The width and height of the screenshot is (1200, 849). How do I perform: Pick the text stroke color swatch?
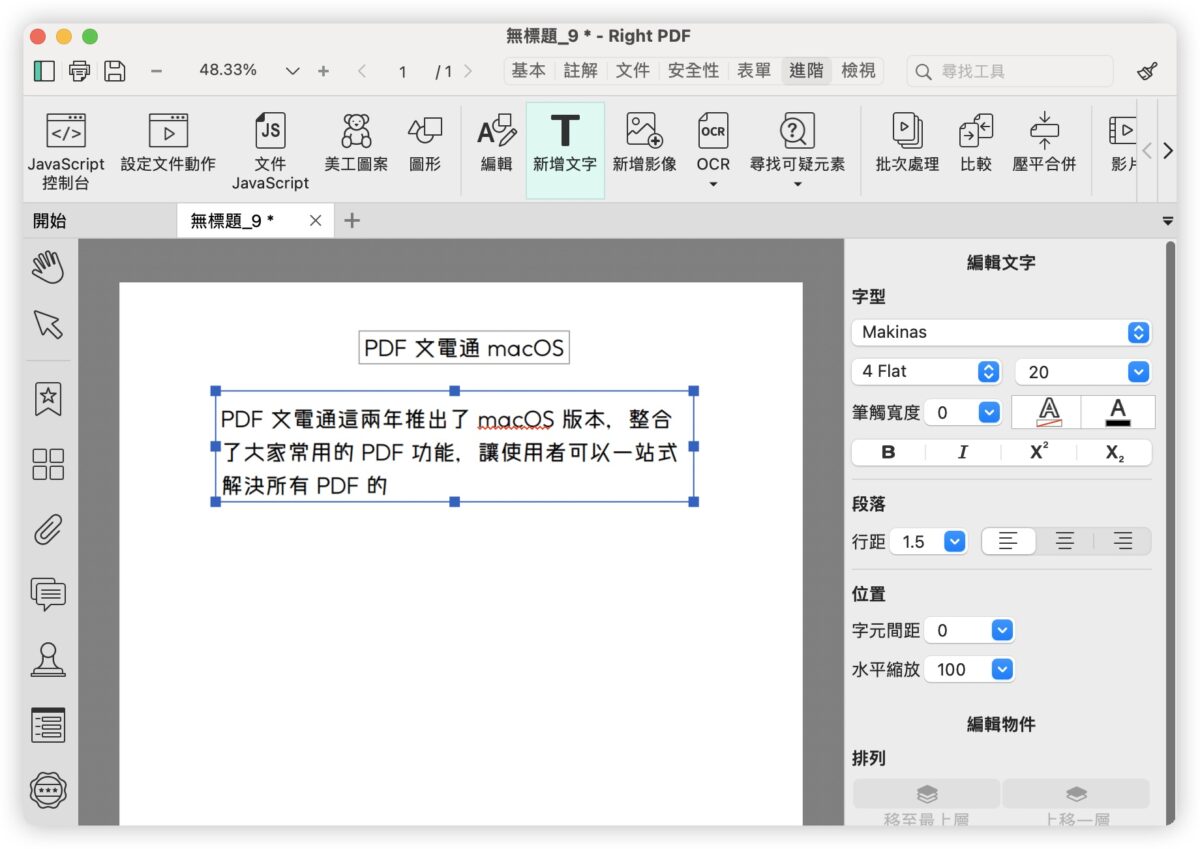1049,412
